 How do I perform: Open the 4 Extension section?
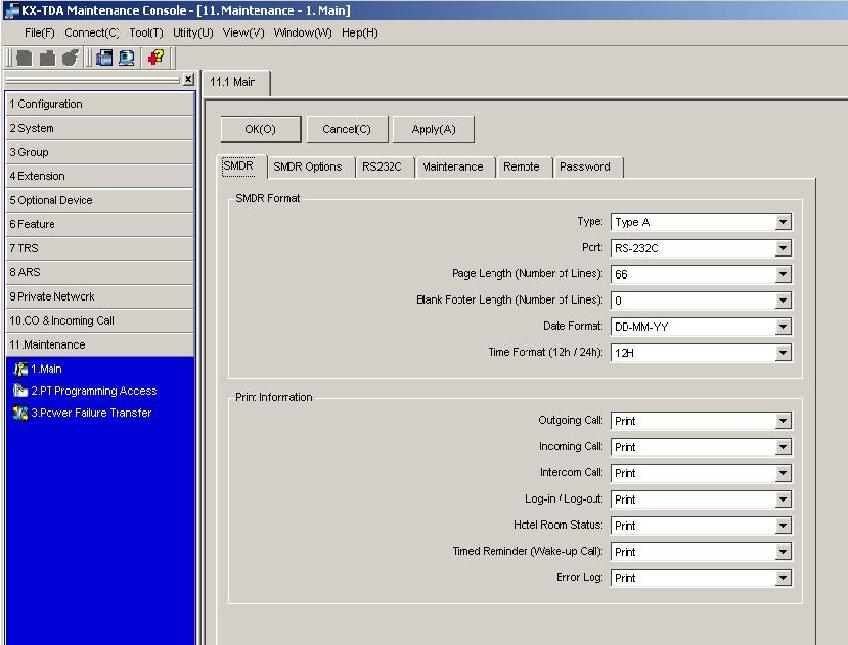[x=100, y=176]
